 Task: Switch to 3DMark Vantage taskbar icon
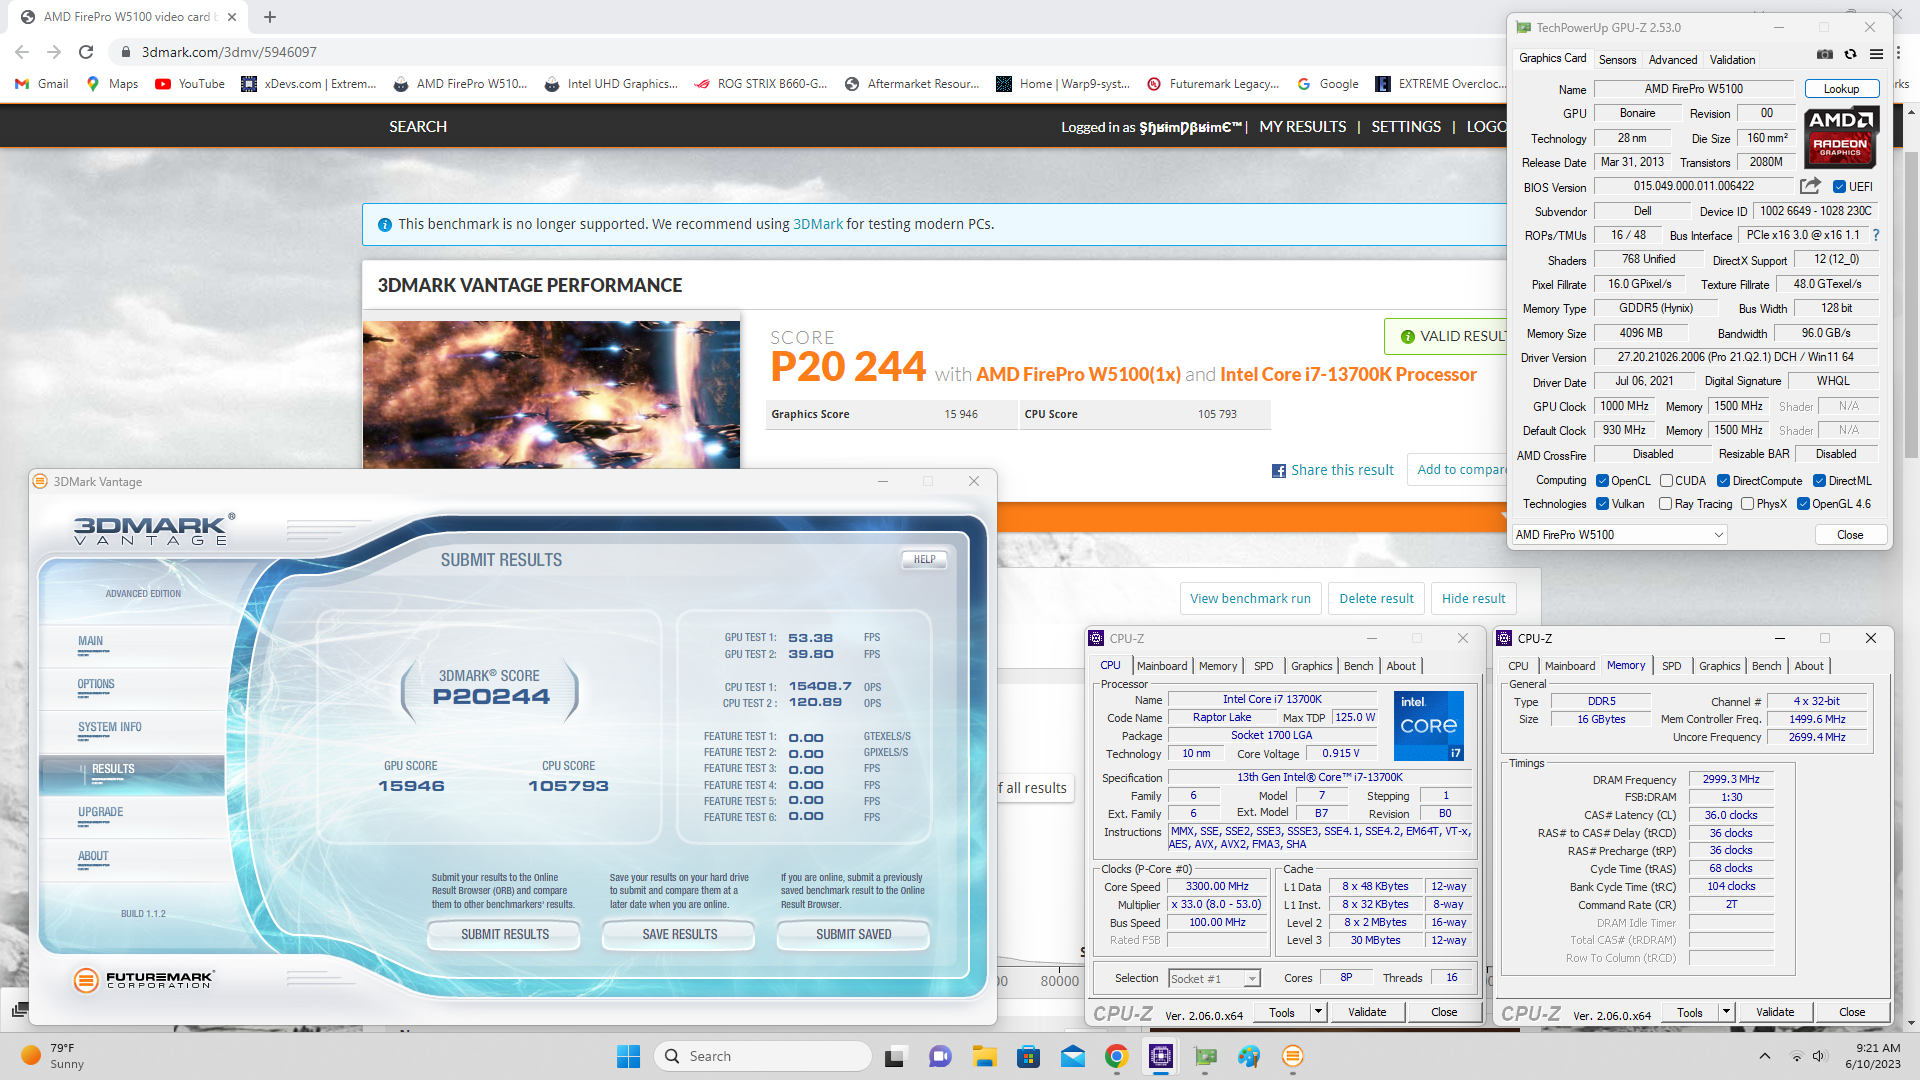(1293, 1056)
